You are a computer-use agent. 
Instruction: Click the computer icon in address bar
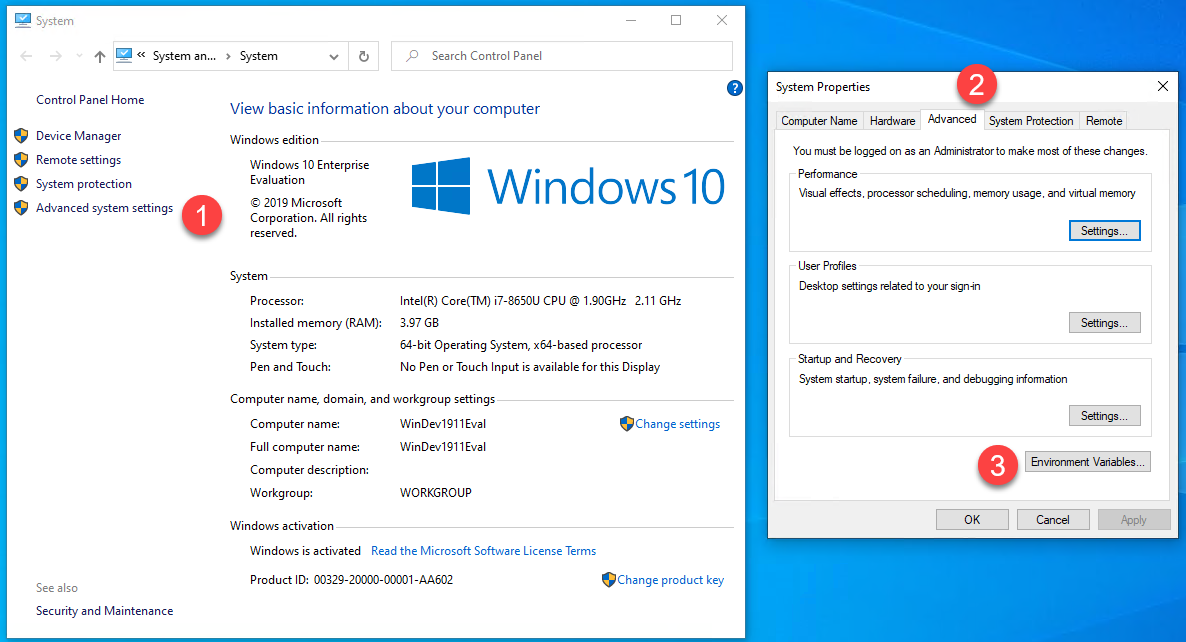(x=124, y=55)
